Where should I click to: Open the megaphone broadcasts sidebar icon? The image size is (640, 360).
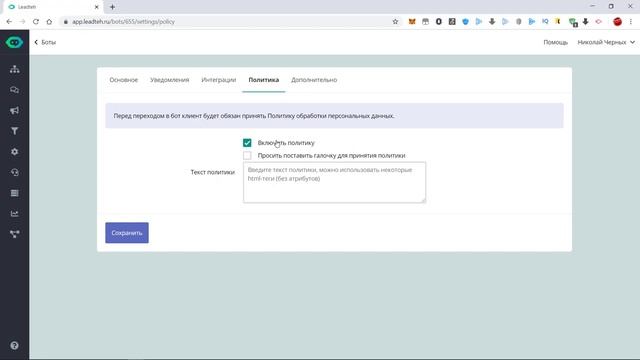(x=15, y=111)
